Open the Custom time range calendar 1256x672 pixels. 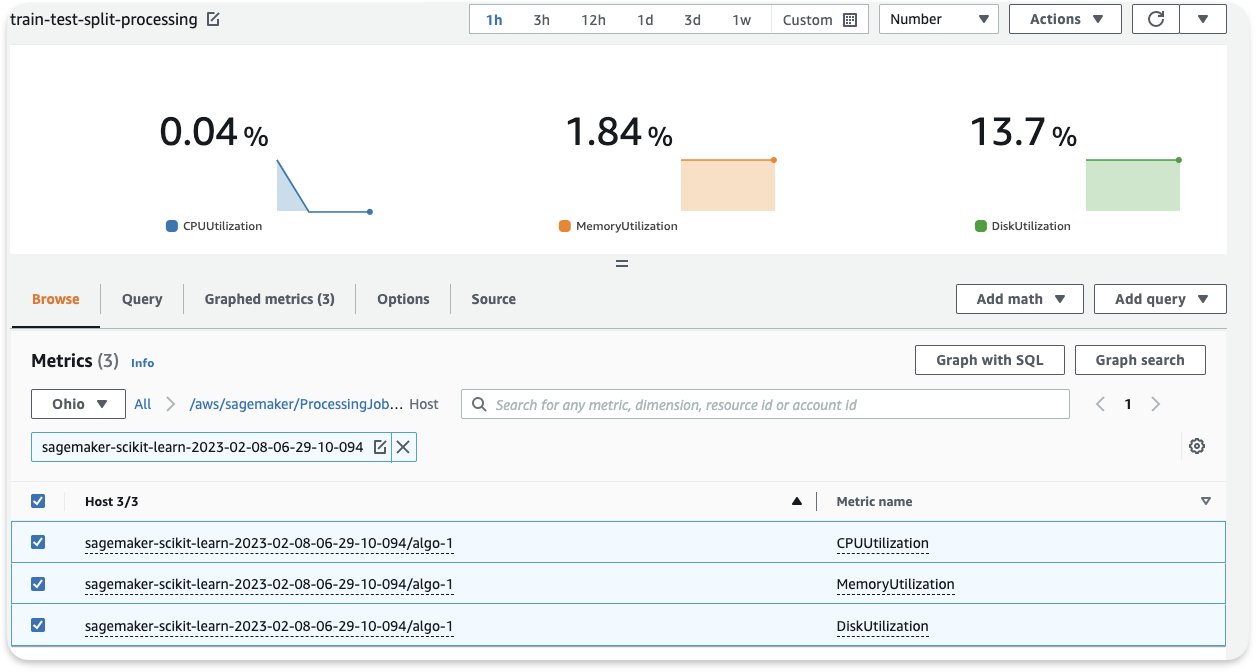coord(819,20)
